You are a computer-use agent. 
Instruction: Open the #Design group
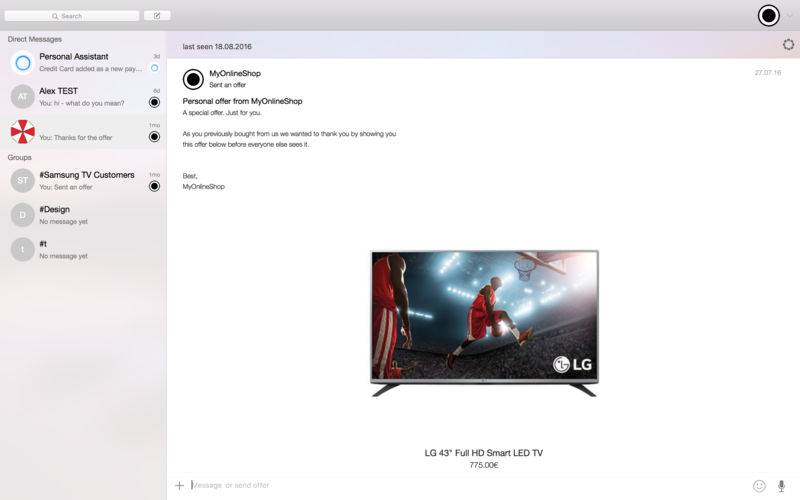tap(83, 215)
